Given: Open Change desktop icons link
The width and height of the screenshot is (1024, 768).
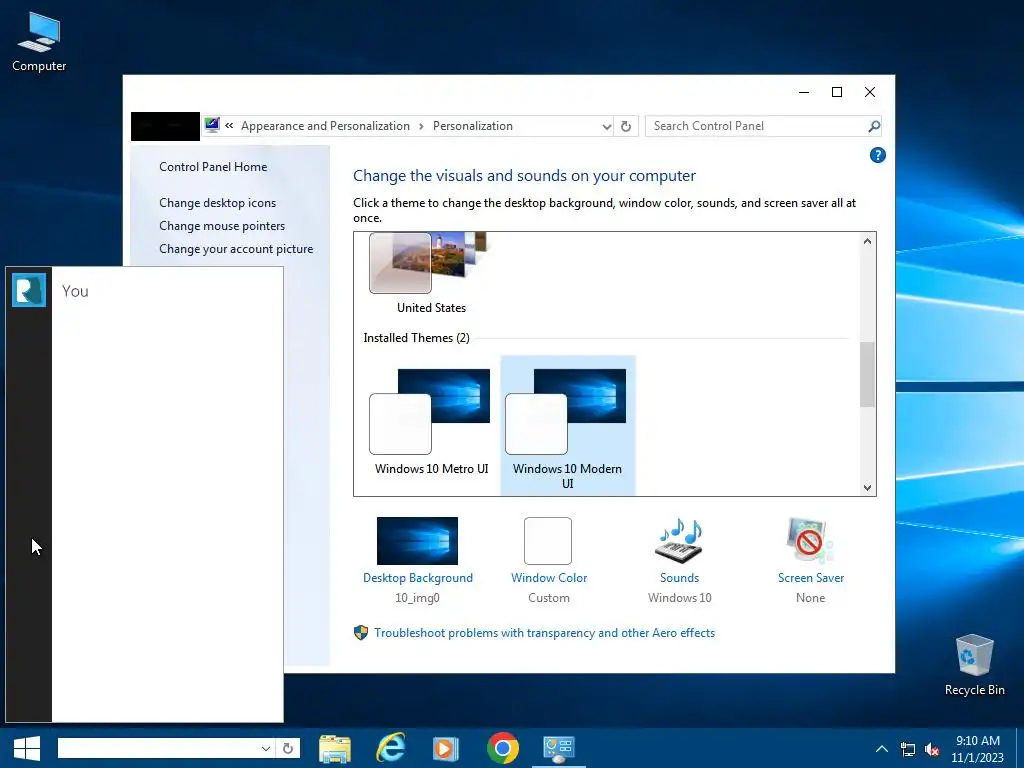Looking at the screenshot, I should pos(217,202).
